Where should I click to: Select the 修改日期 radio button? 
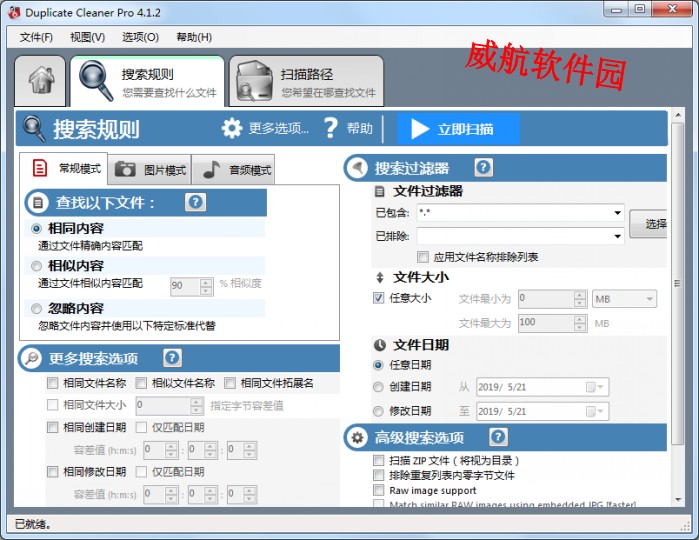click(x=378, y=411)
